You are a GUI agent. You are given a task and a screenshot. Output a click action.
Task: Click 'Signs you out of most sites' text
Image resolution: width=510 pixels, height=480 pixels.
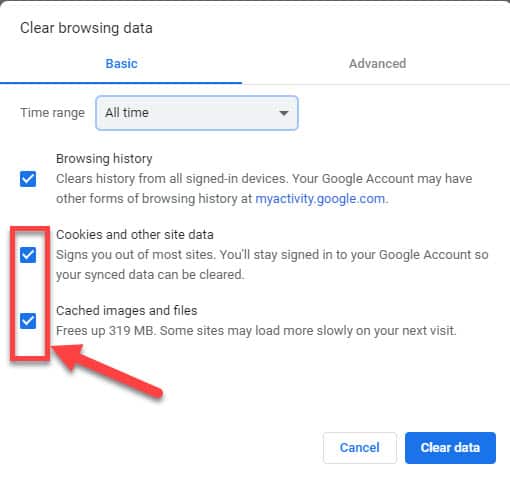coord(135,255)
